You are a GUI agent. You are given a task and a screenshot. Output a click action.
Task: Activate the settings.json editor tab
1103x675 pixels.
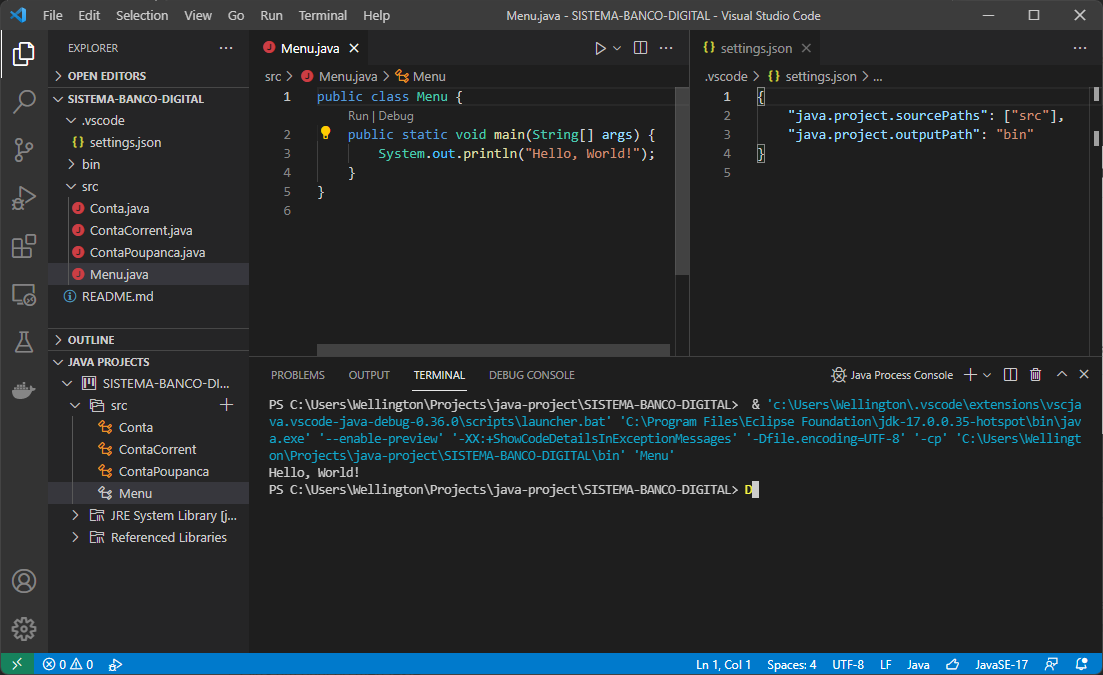(756, 49)
